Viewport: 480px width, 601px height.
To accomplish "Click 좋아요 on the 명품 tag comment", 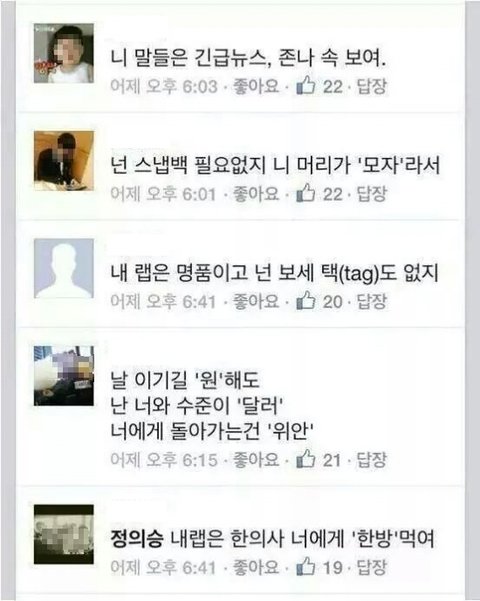I will (256, 301).
